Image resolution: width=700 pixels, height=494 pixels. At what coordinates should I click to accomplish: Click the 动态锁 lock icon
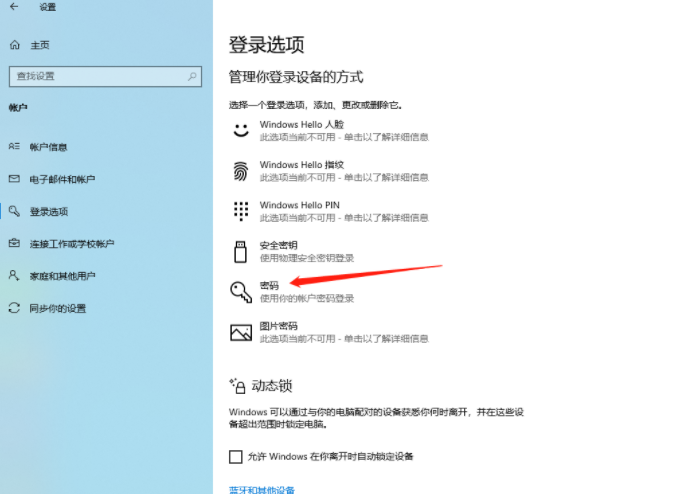click(238, 386)
